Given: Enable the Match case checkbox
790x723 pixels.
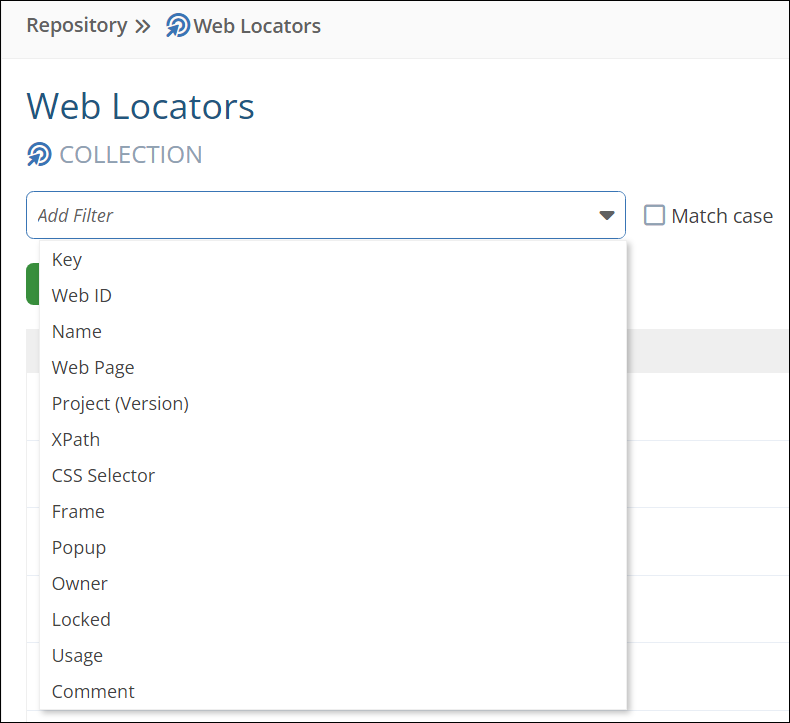Looking at the screenshot, I should [x=654, y=215].
